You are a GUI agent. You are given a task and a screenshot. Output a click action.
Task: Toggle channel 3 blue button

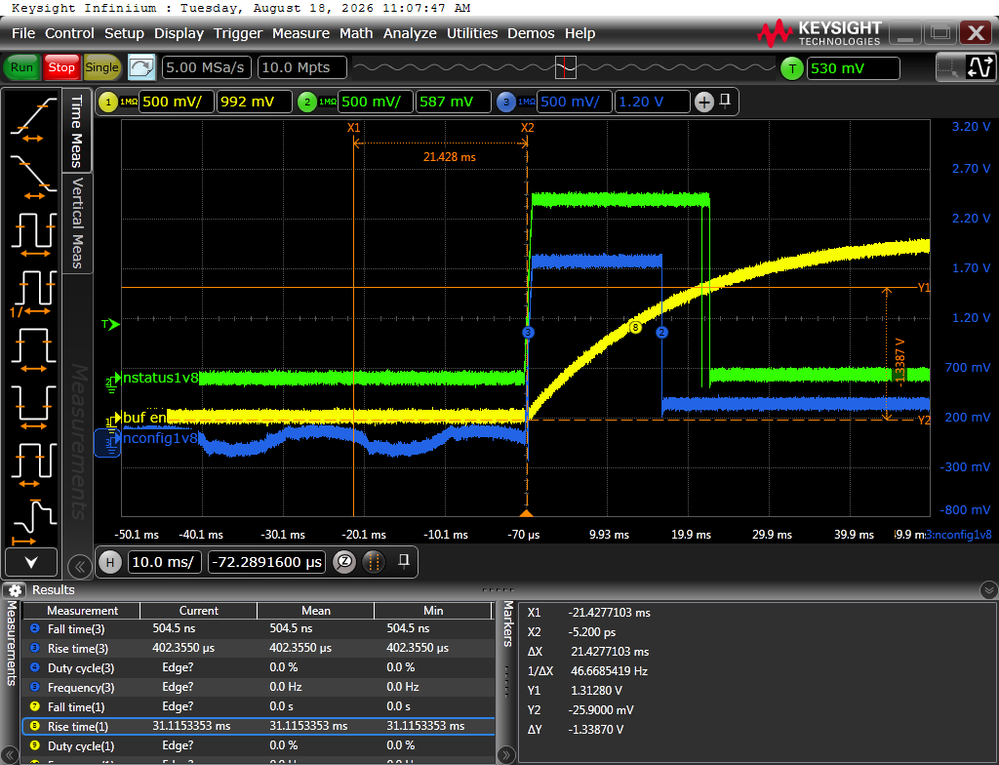[x=507, y=102]
